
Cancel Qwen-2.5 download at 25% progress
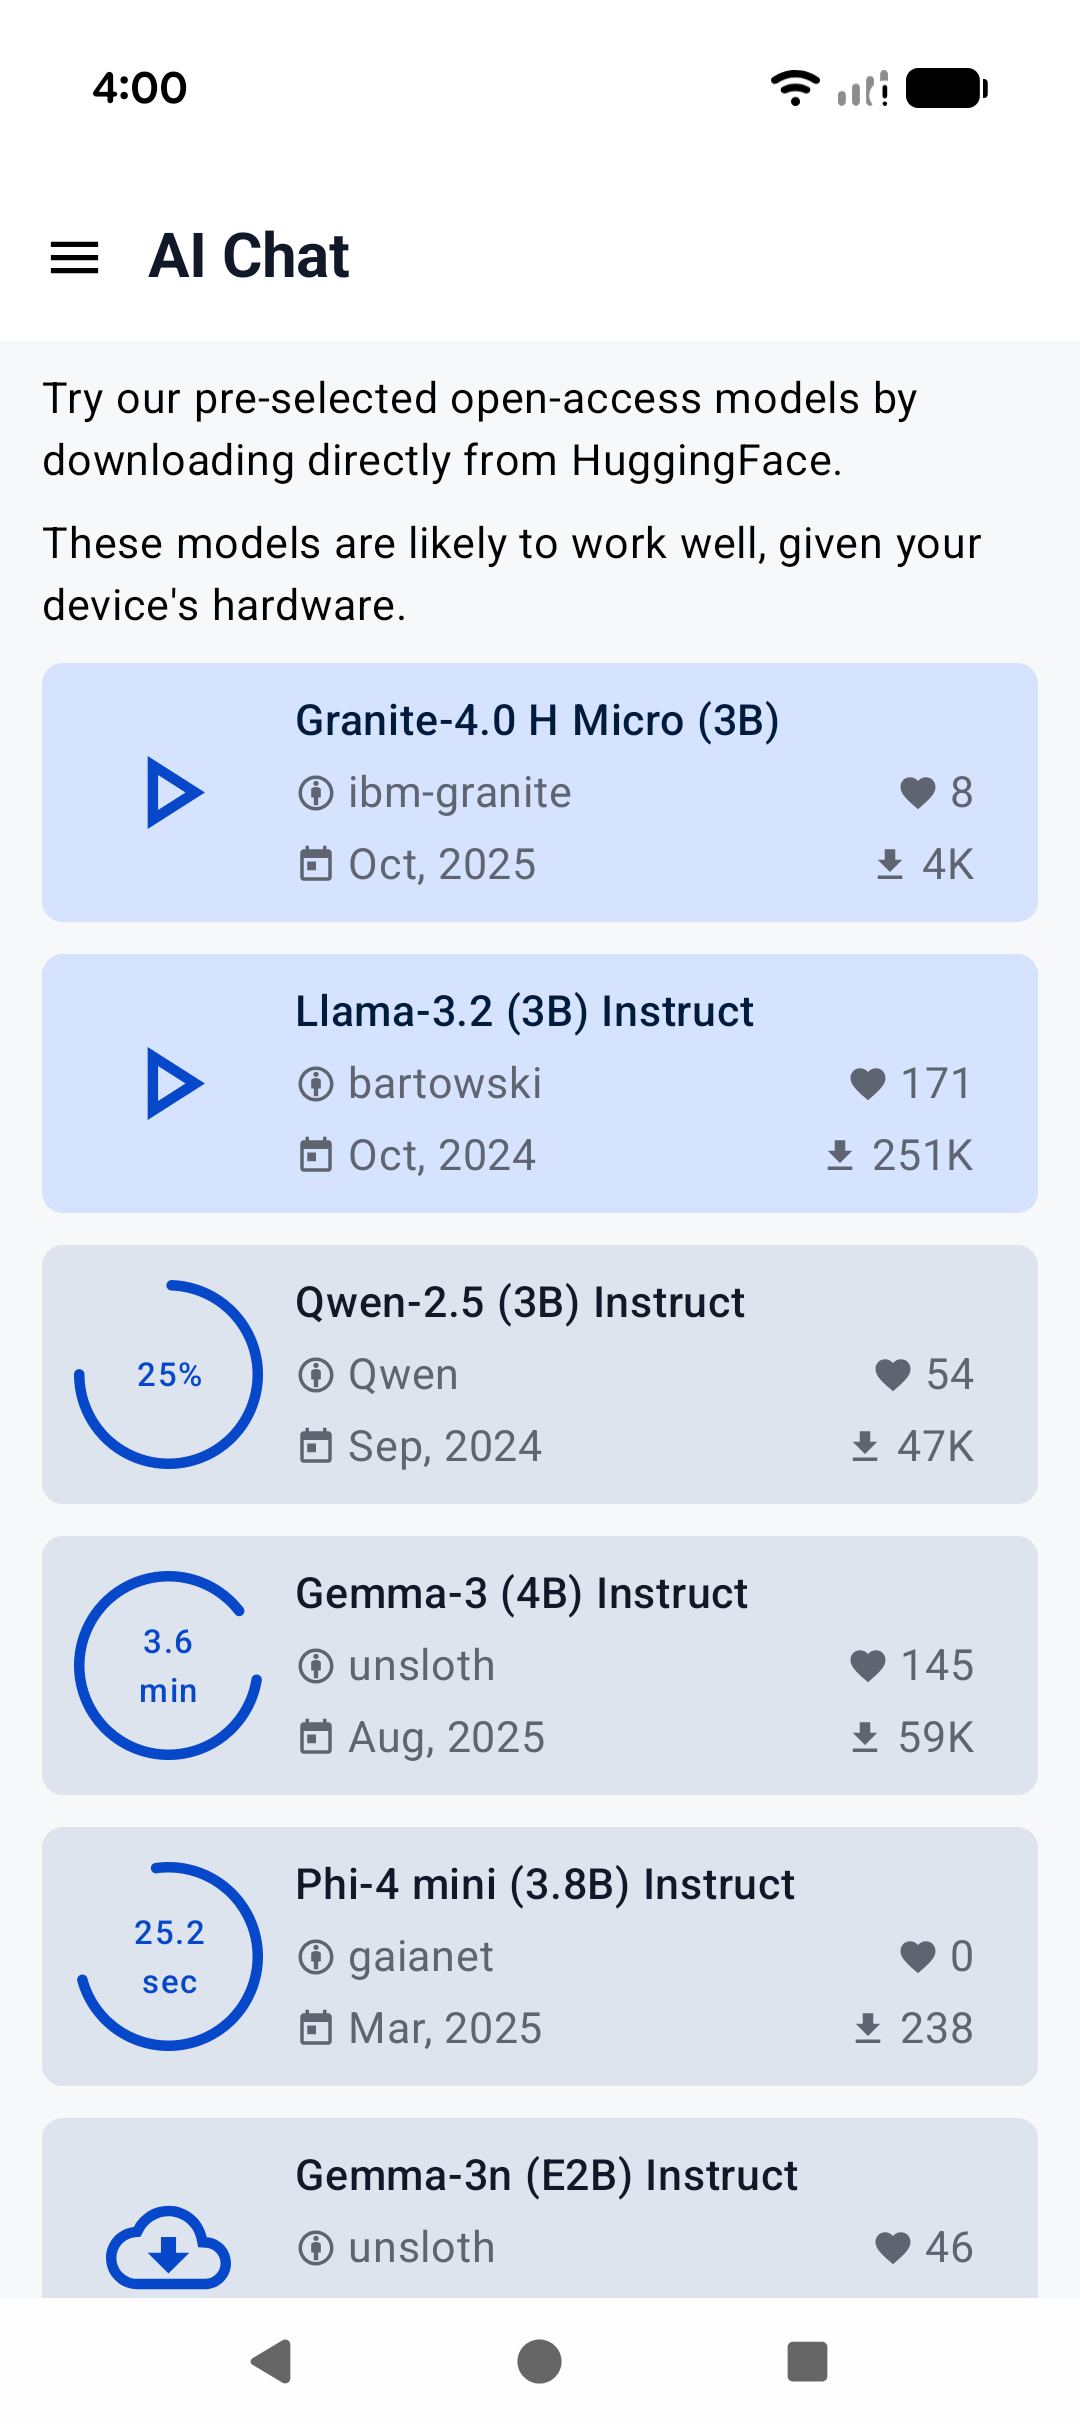(169, 1375)
